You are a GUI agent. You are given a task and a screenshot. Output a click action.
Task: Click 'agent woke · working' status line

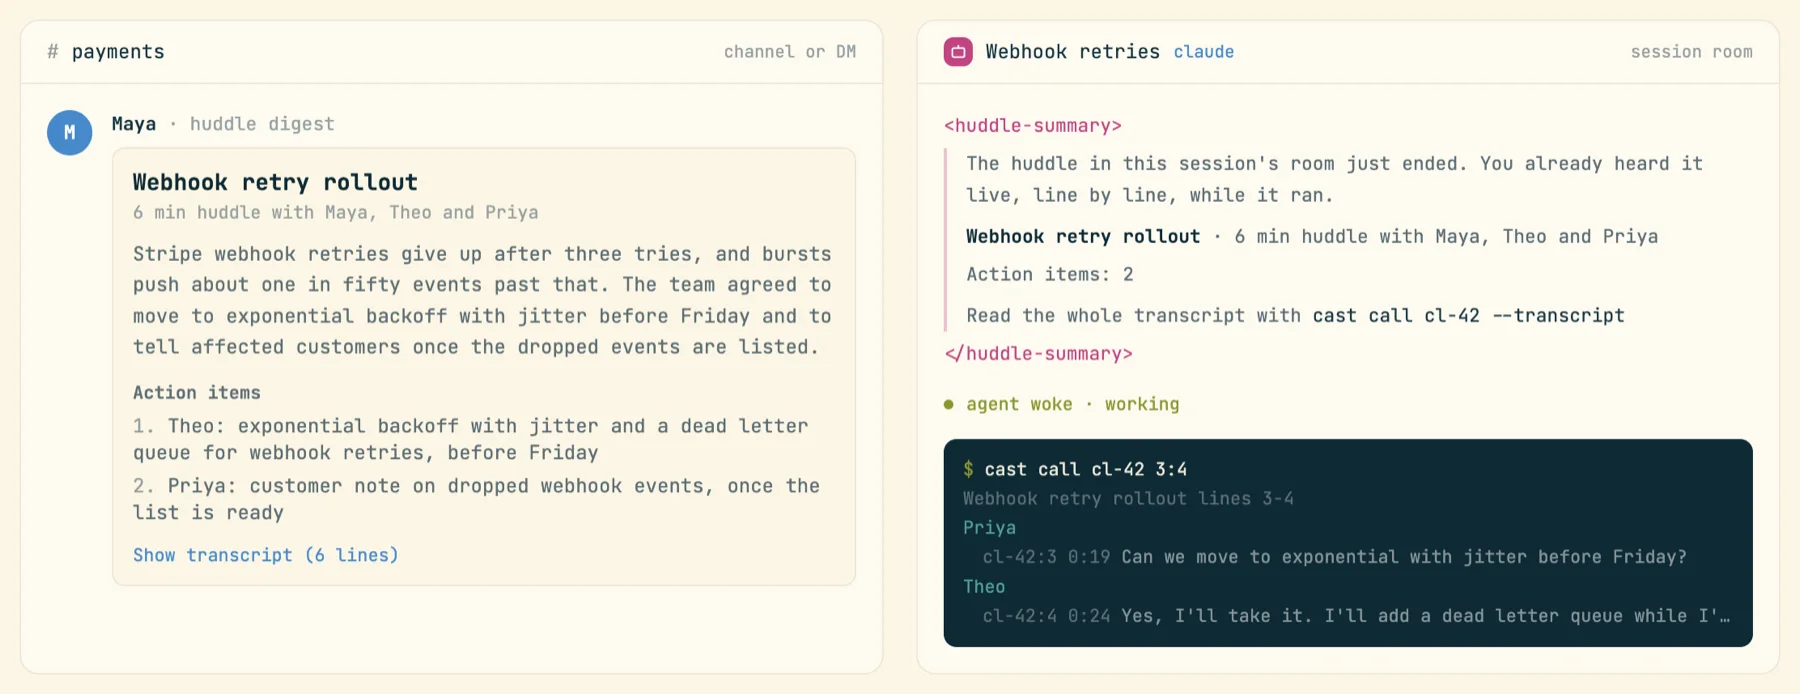click(x=1073, y=405)
